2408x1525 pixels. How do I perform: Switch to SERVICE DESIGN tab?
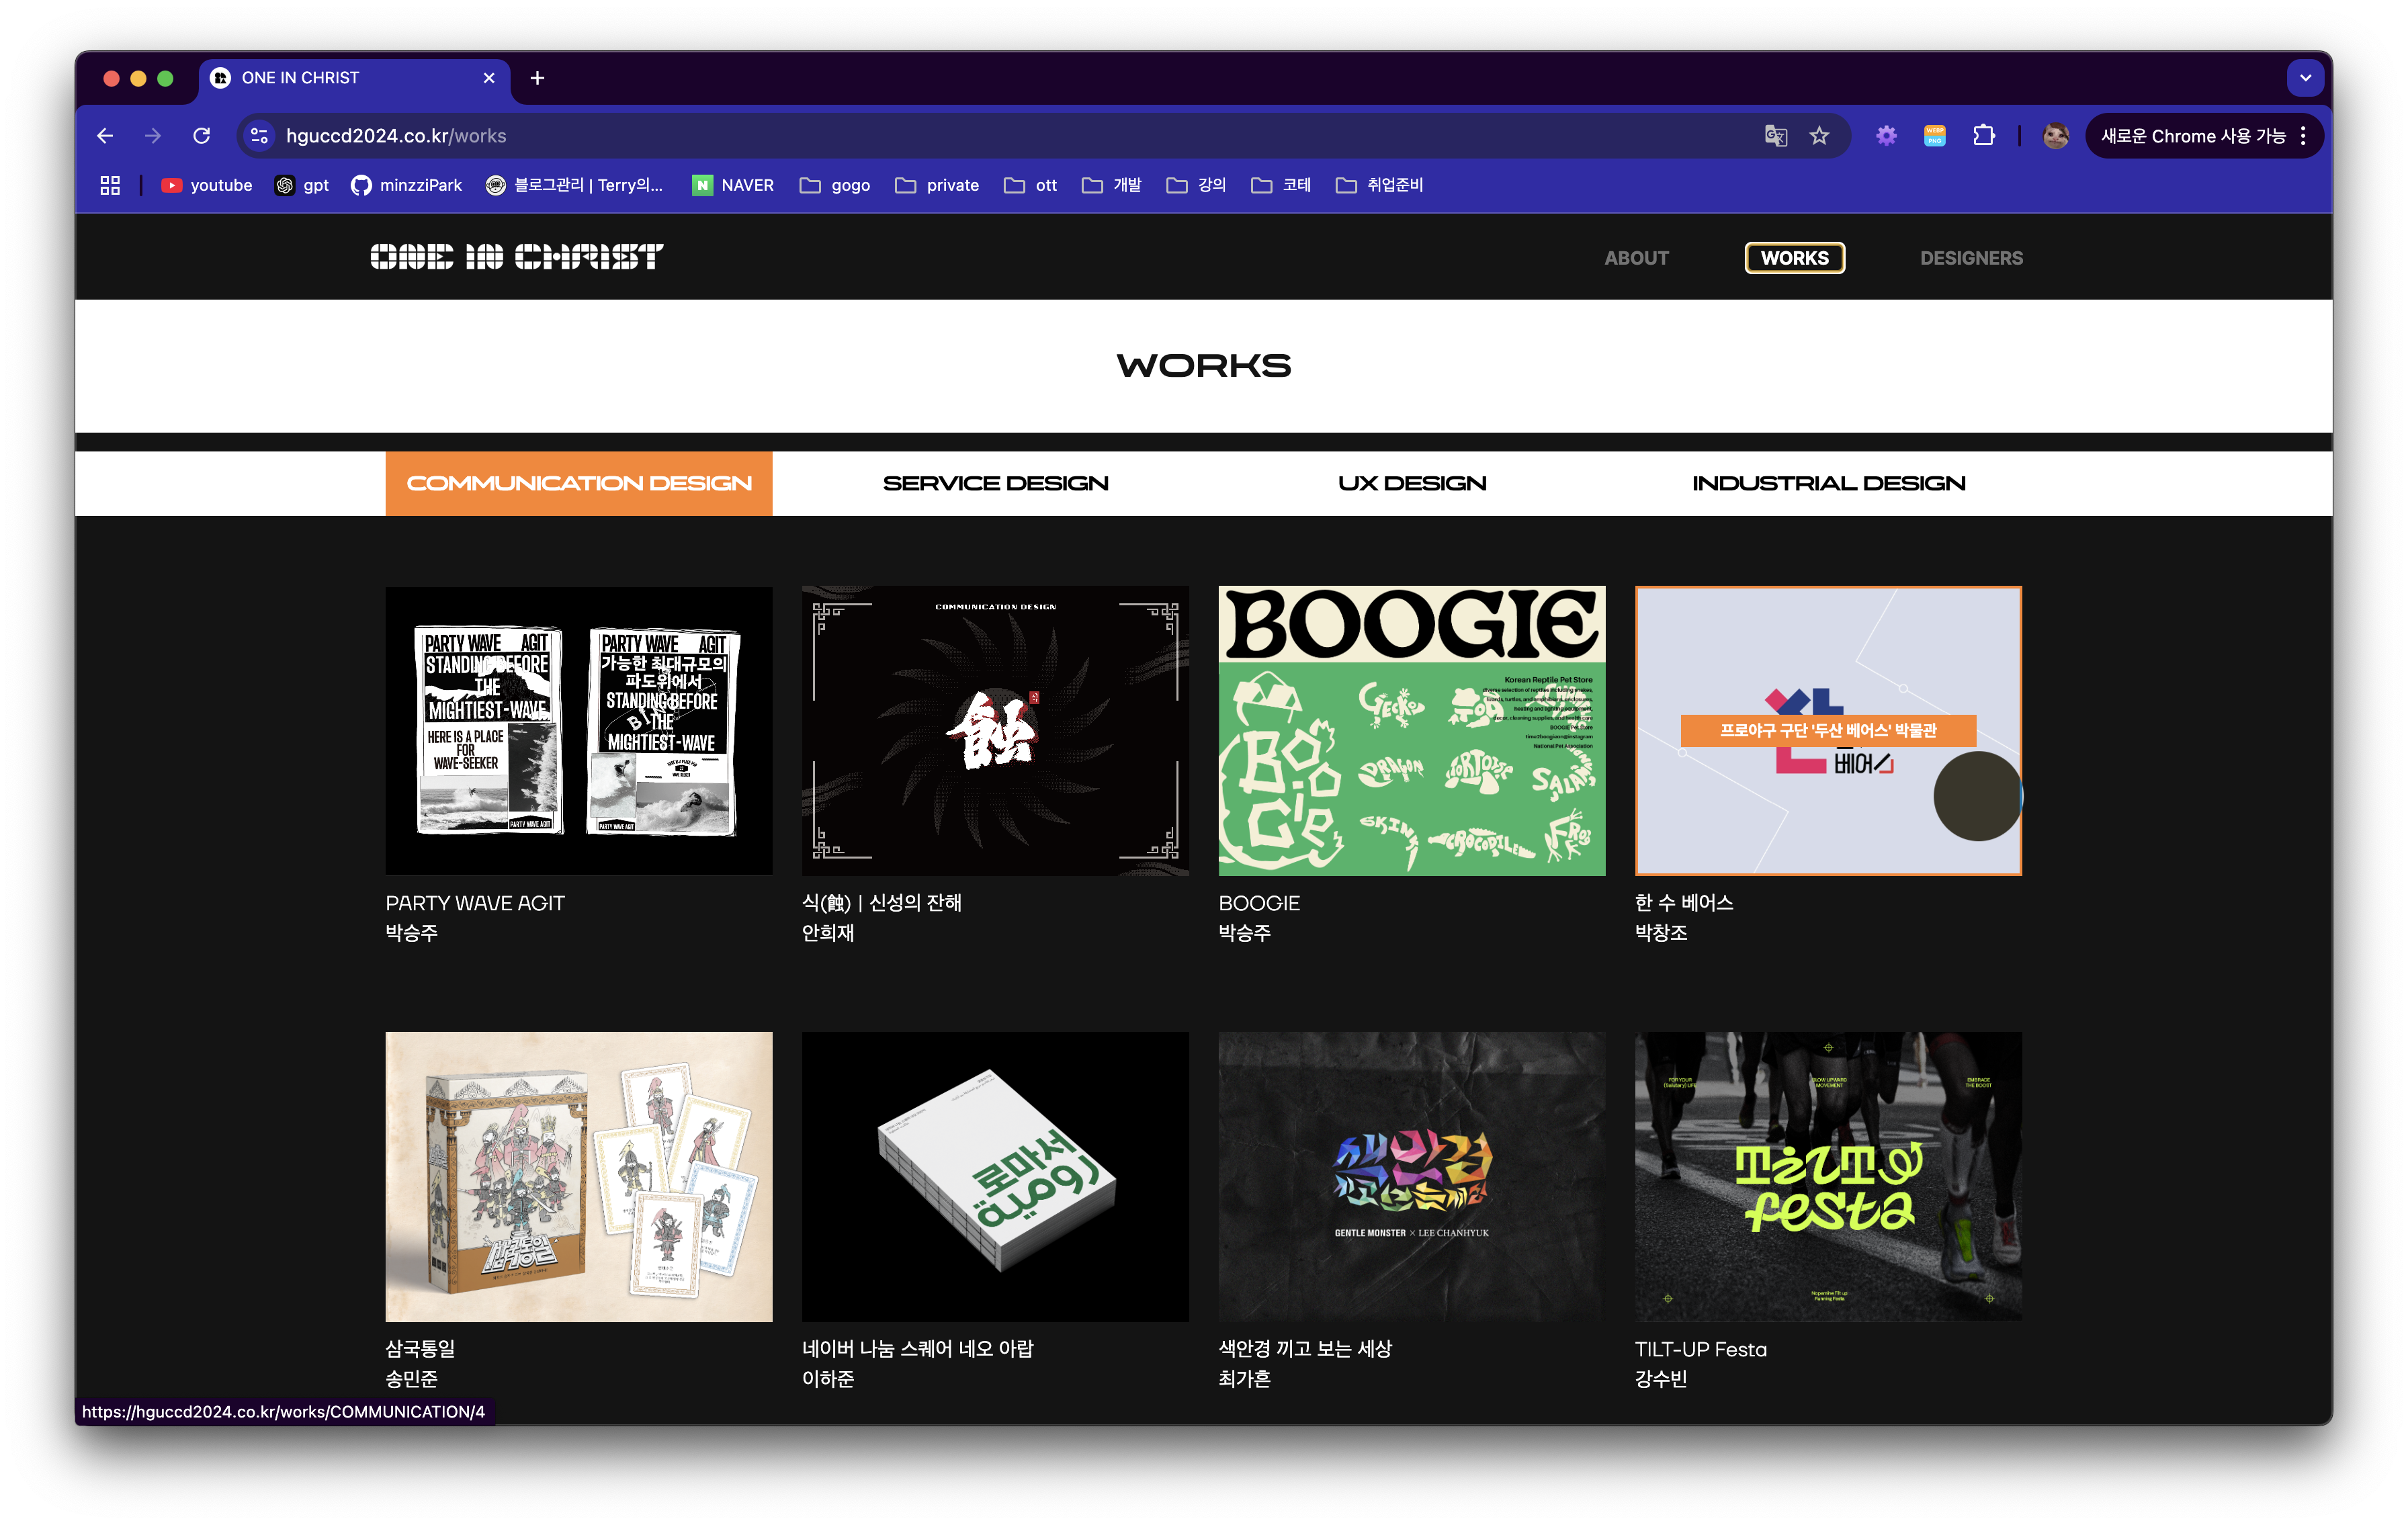995,484
